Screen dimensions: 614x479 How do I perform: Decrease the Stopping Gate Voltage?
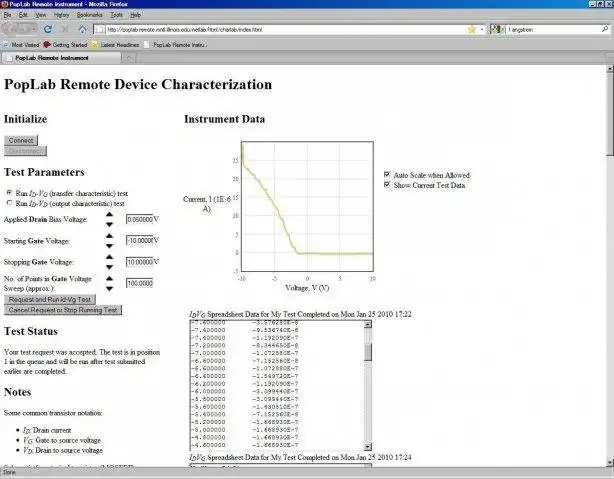[x=110, y=267]
